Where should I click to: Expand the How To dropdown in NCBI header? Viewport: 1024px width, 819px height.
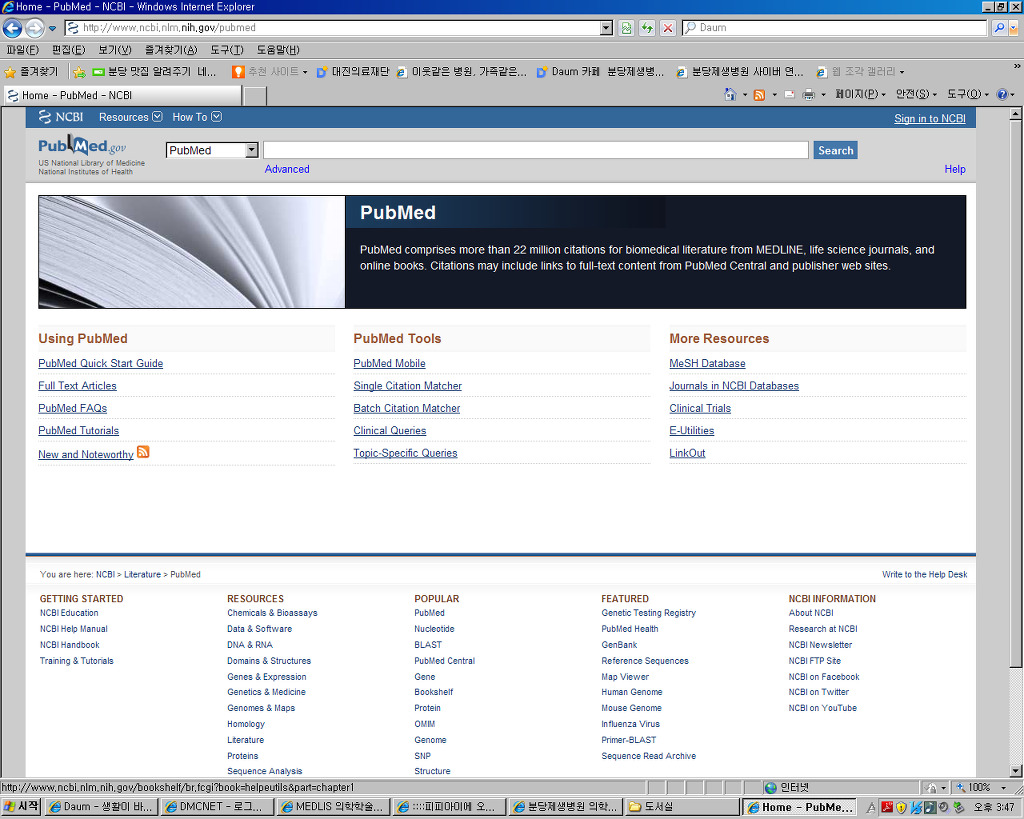click(197, 117)
